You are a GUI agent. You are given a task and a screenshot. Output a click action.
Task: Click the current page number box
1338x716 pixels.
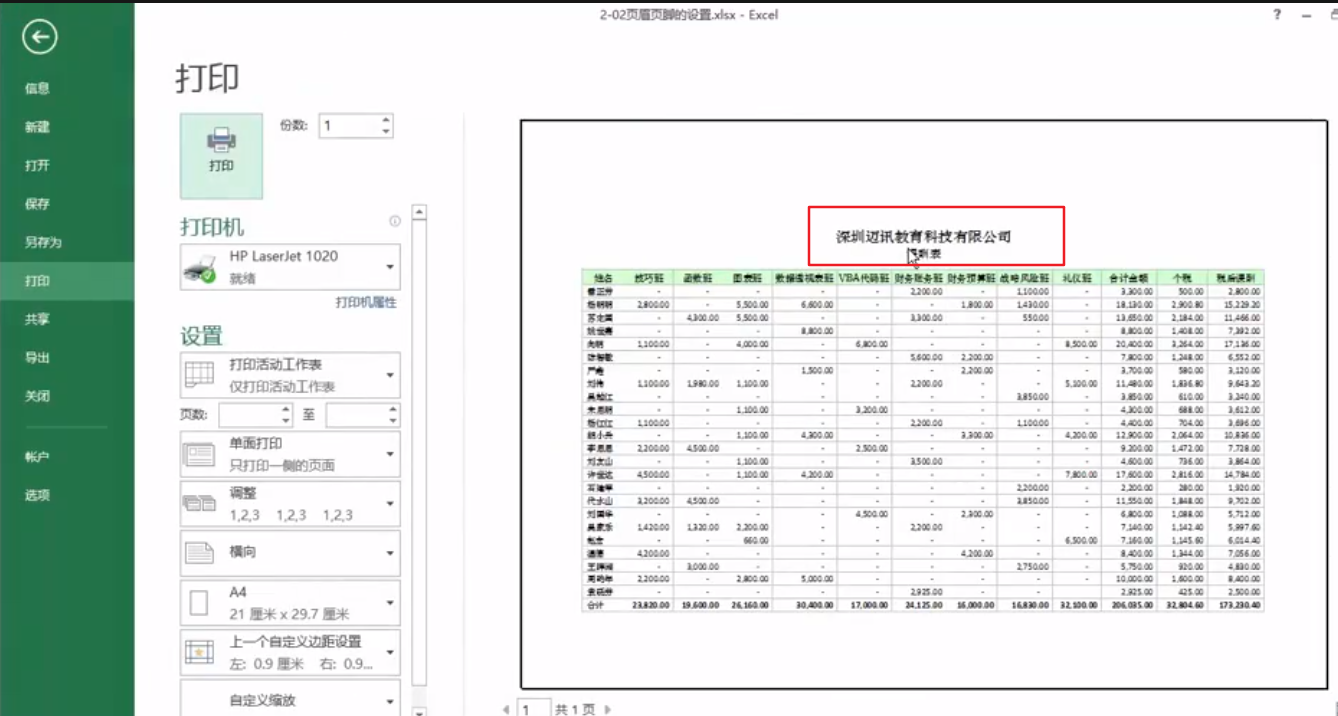pos(533,708)
